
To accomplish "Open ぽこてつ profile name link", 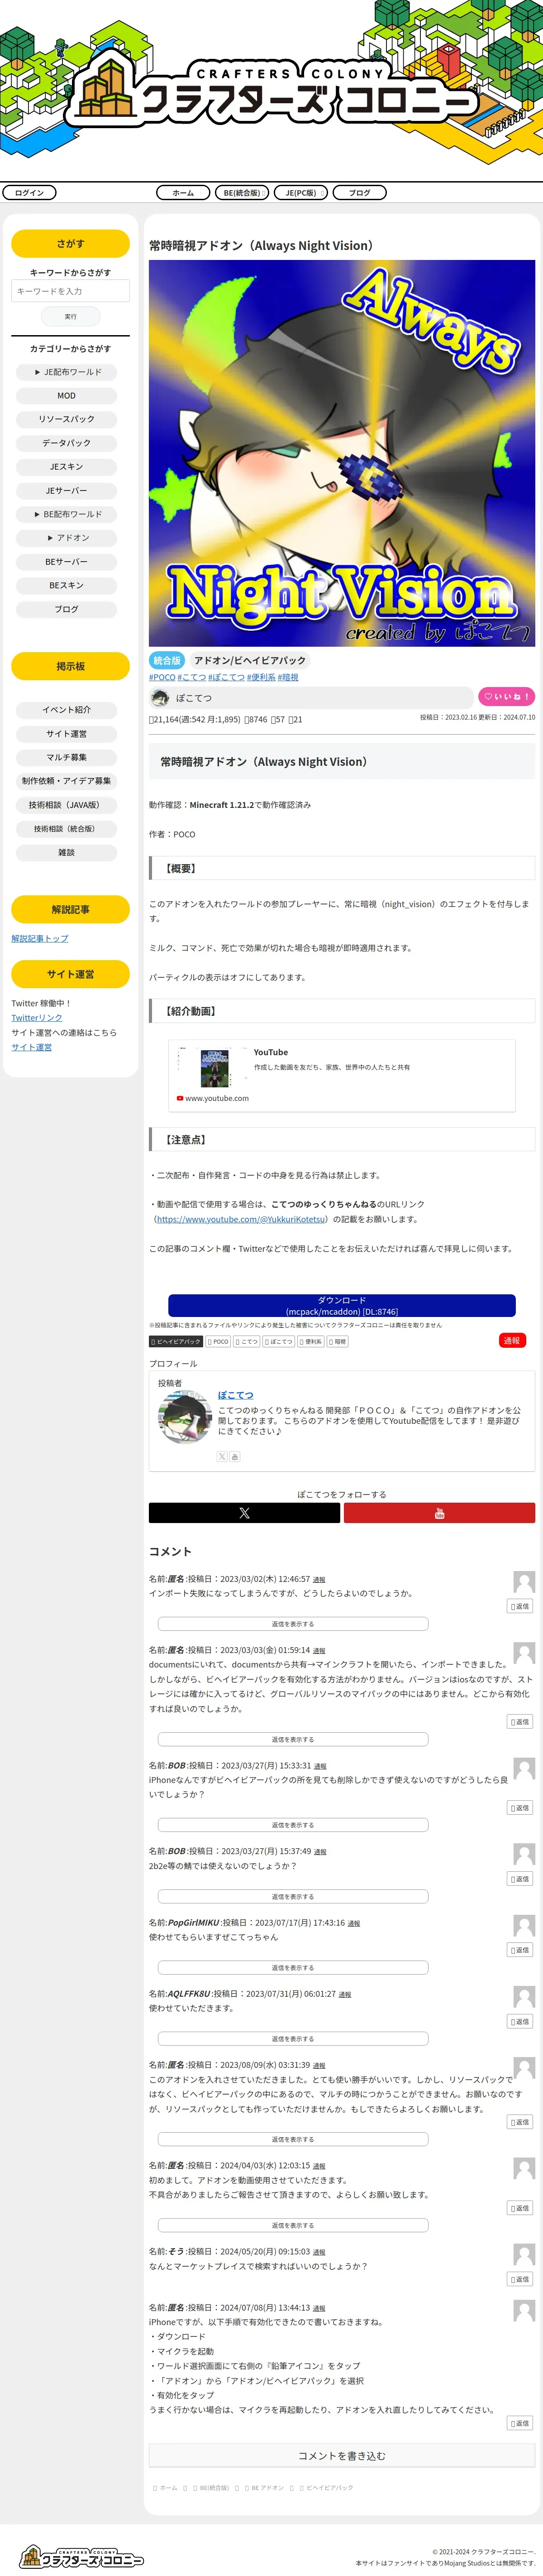I will coord(236,1395).
